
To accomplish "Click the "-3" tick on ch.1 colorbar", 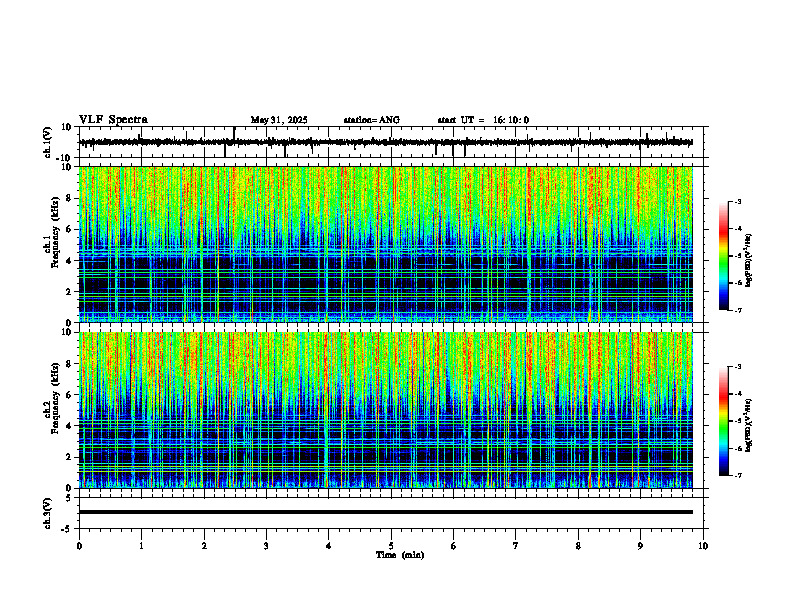I will click(x=737, y=201).
